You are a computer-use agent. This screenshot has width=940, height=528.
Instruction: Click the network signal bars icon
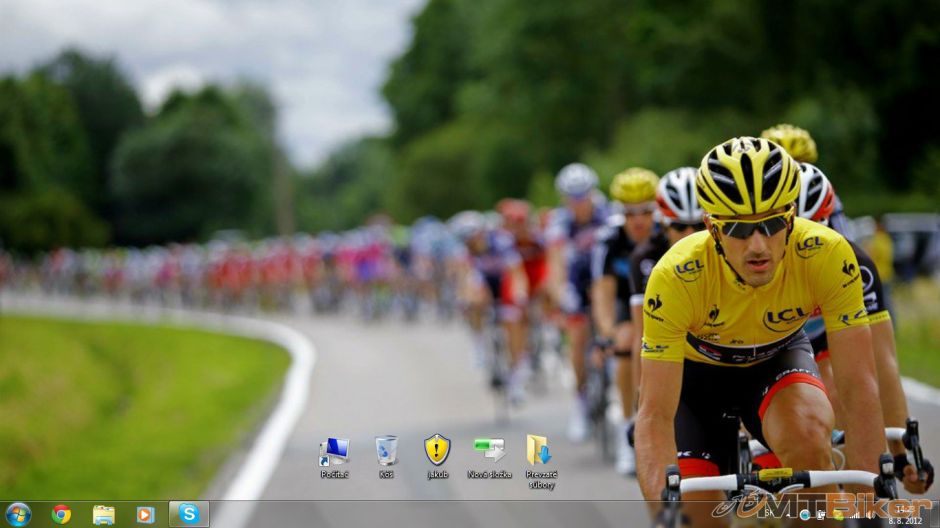855,515
